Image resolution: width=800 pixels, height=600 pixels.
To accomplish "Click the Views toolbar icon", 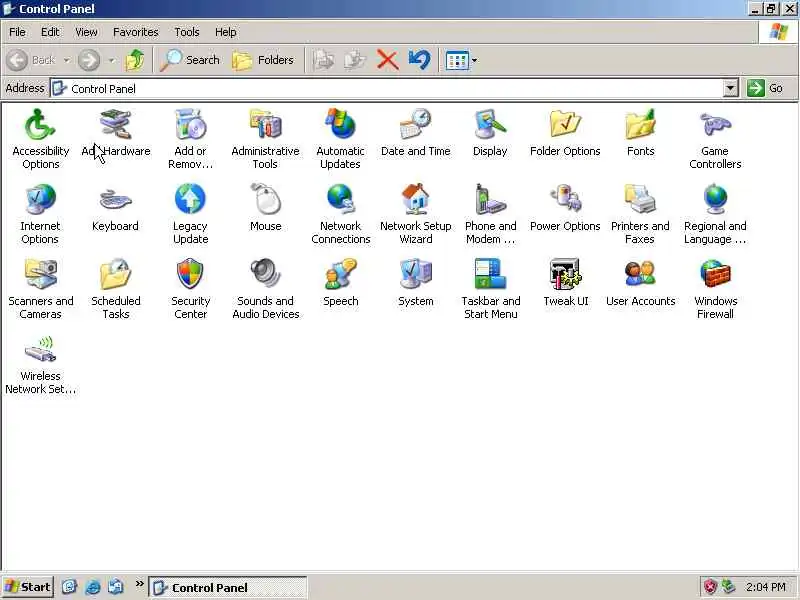I will pyautogui.click(x=457, y=60).
